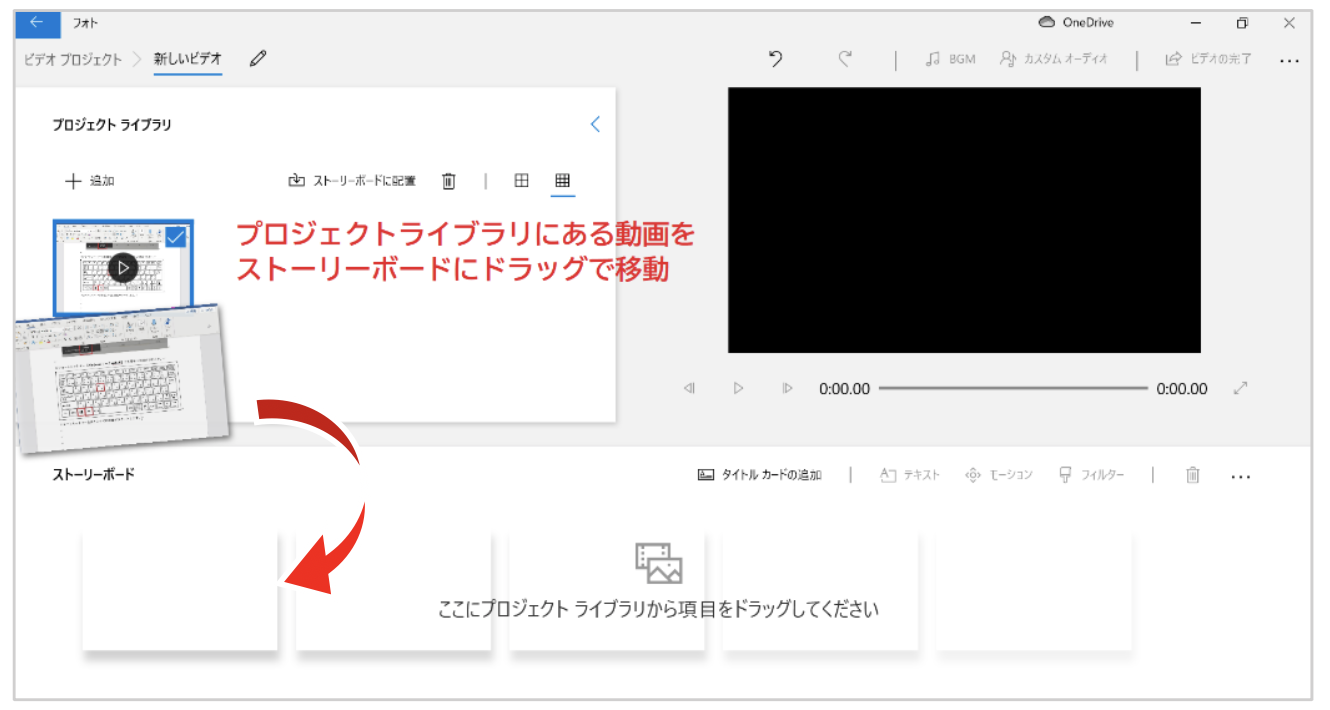Screen dimensions: 1330x710
Task: Click the preview video black area
Action: coord(964,220)
